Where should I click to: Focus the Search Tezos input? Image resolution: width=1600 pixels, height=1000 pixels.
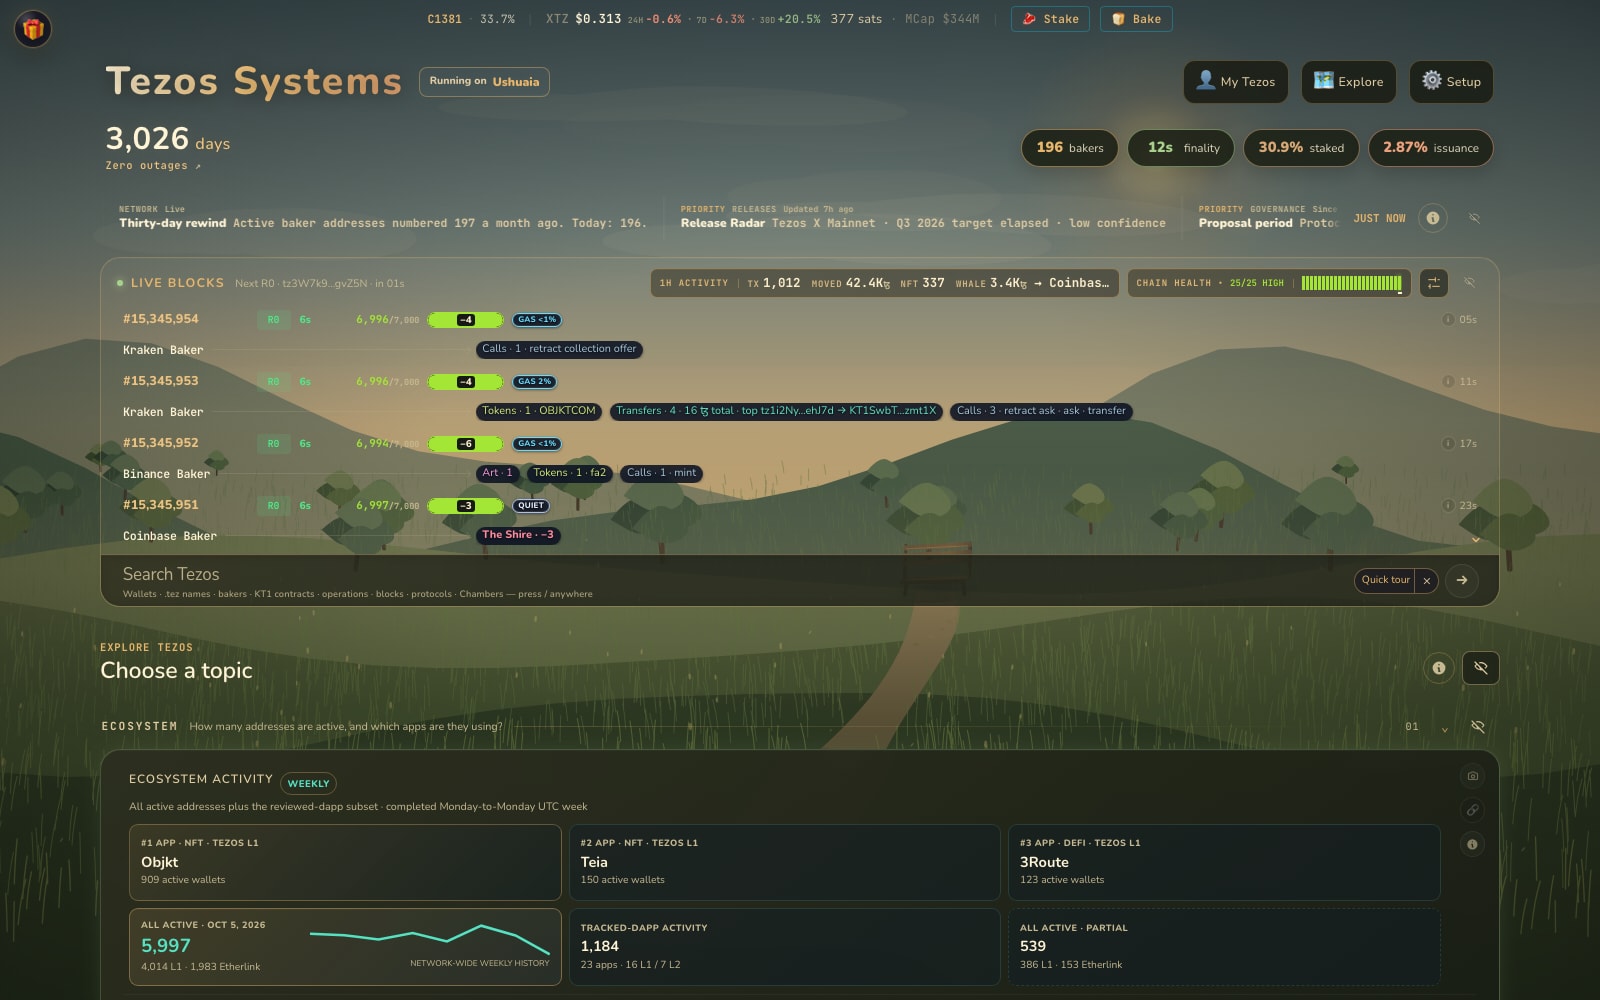click(730, 581)
